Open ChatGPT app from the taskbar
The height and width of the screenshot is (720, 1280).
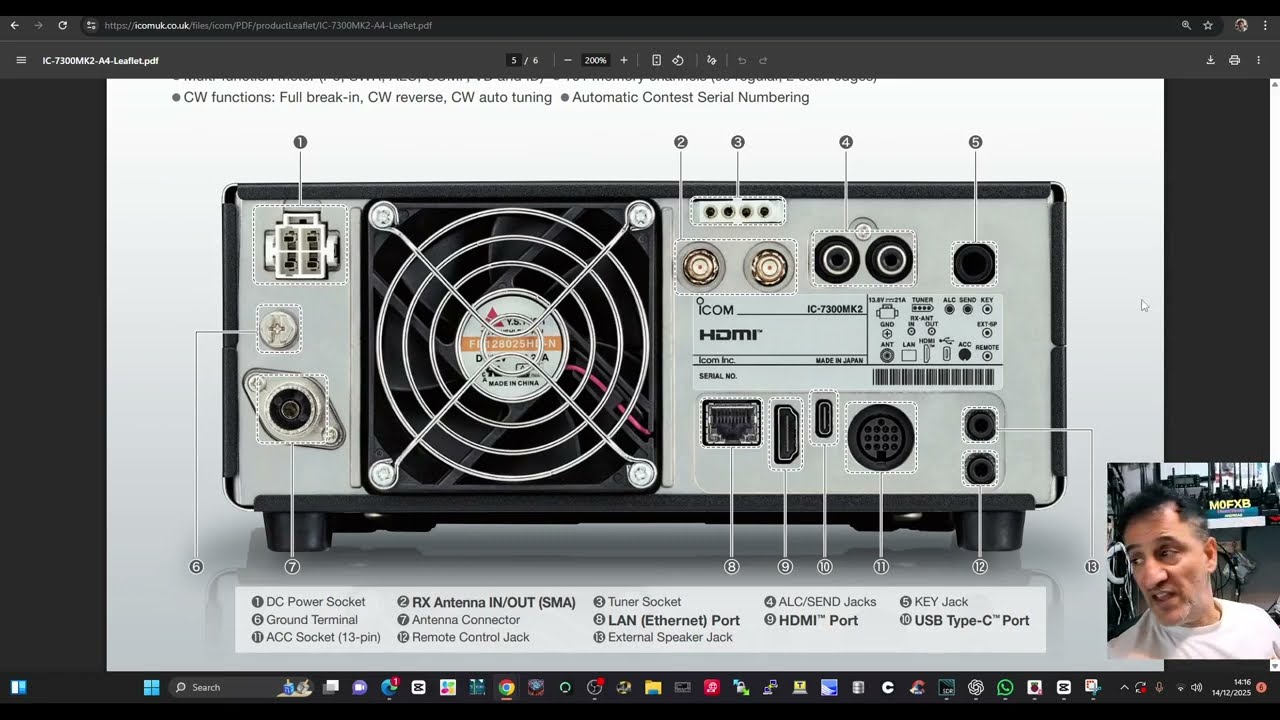[x=976, y=687]
